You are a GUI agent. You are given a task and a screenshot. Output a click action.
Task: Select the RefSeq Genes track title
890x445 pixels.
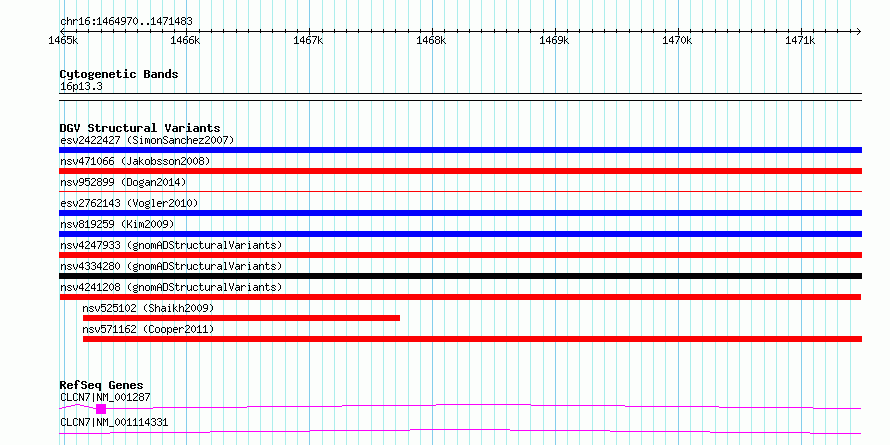pyautogui.click(x=101, y=386)
